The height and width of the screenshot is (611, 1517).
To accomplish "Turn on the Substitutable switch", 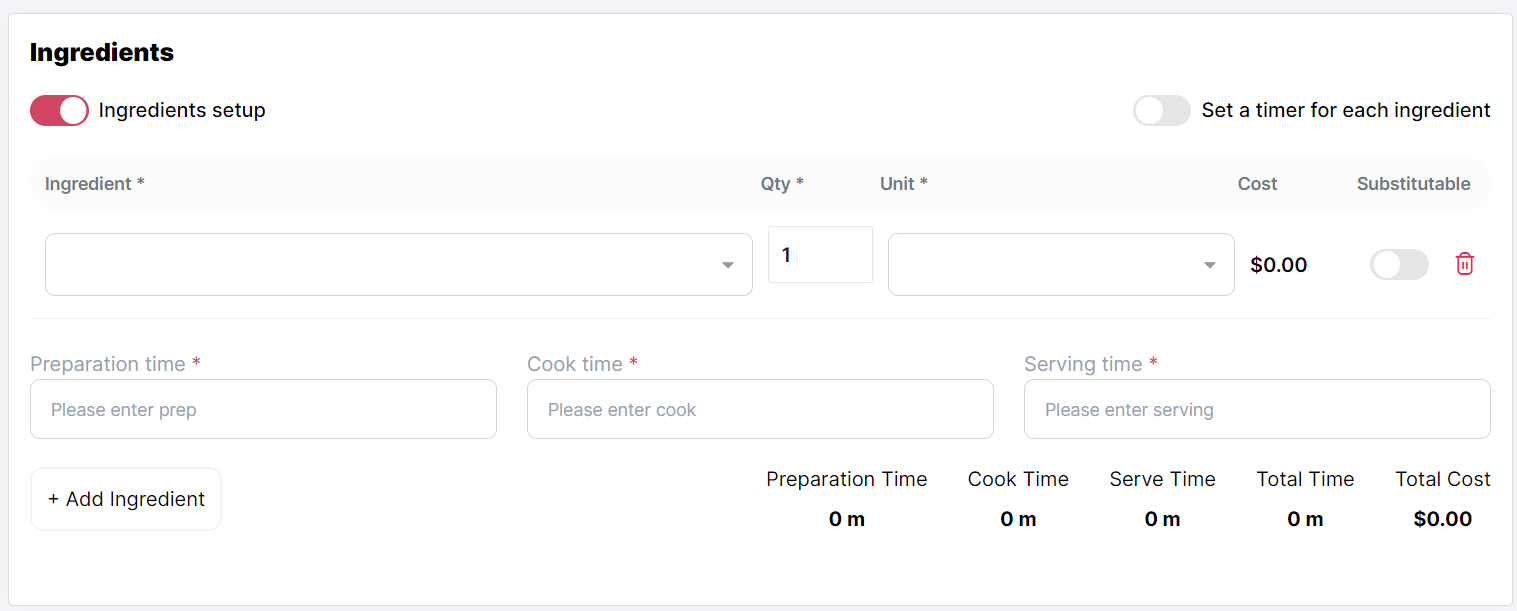I will coord(1398,264).
